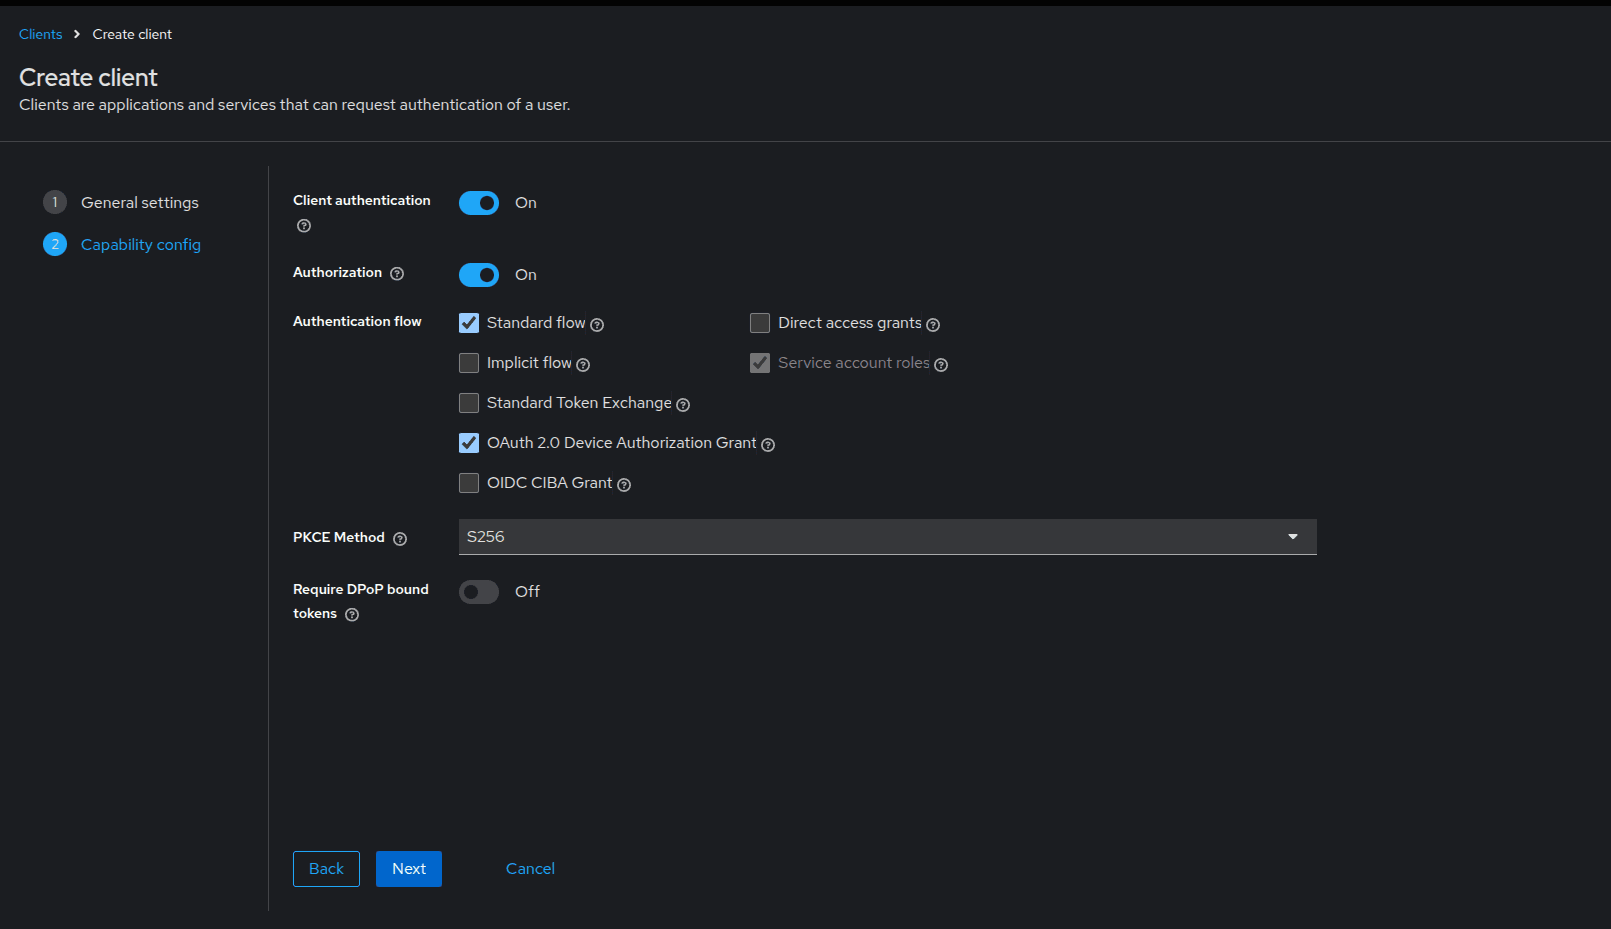Enable the OIDC CIBA Grant flow
The image size is (1611, 929).
[x=469, y=483]
